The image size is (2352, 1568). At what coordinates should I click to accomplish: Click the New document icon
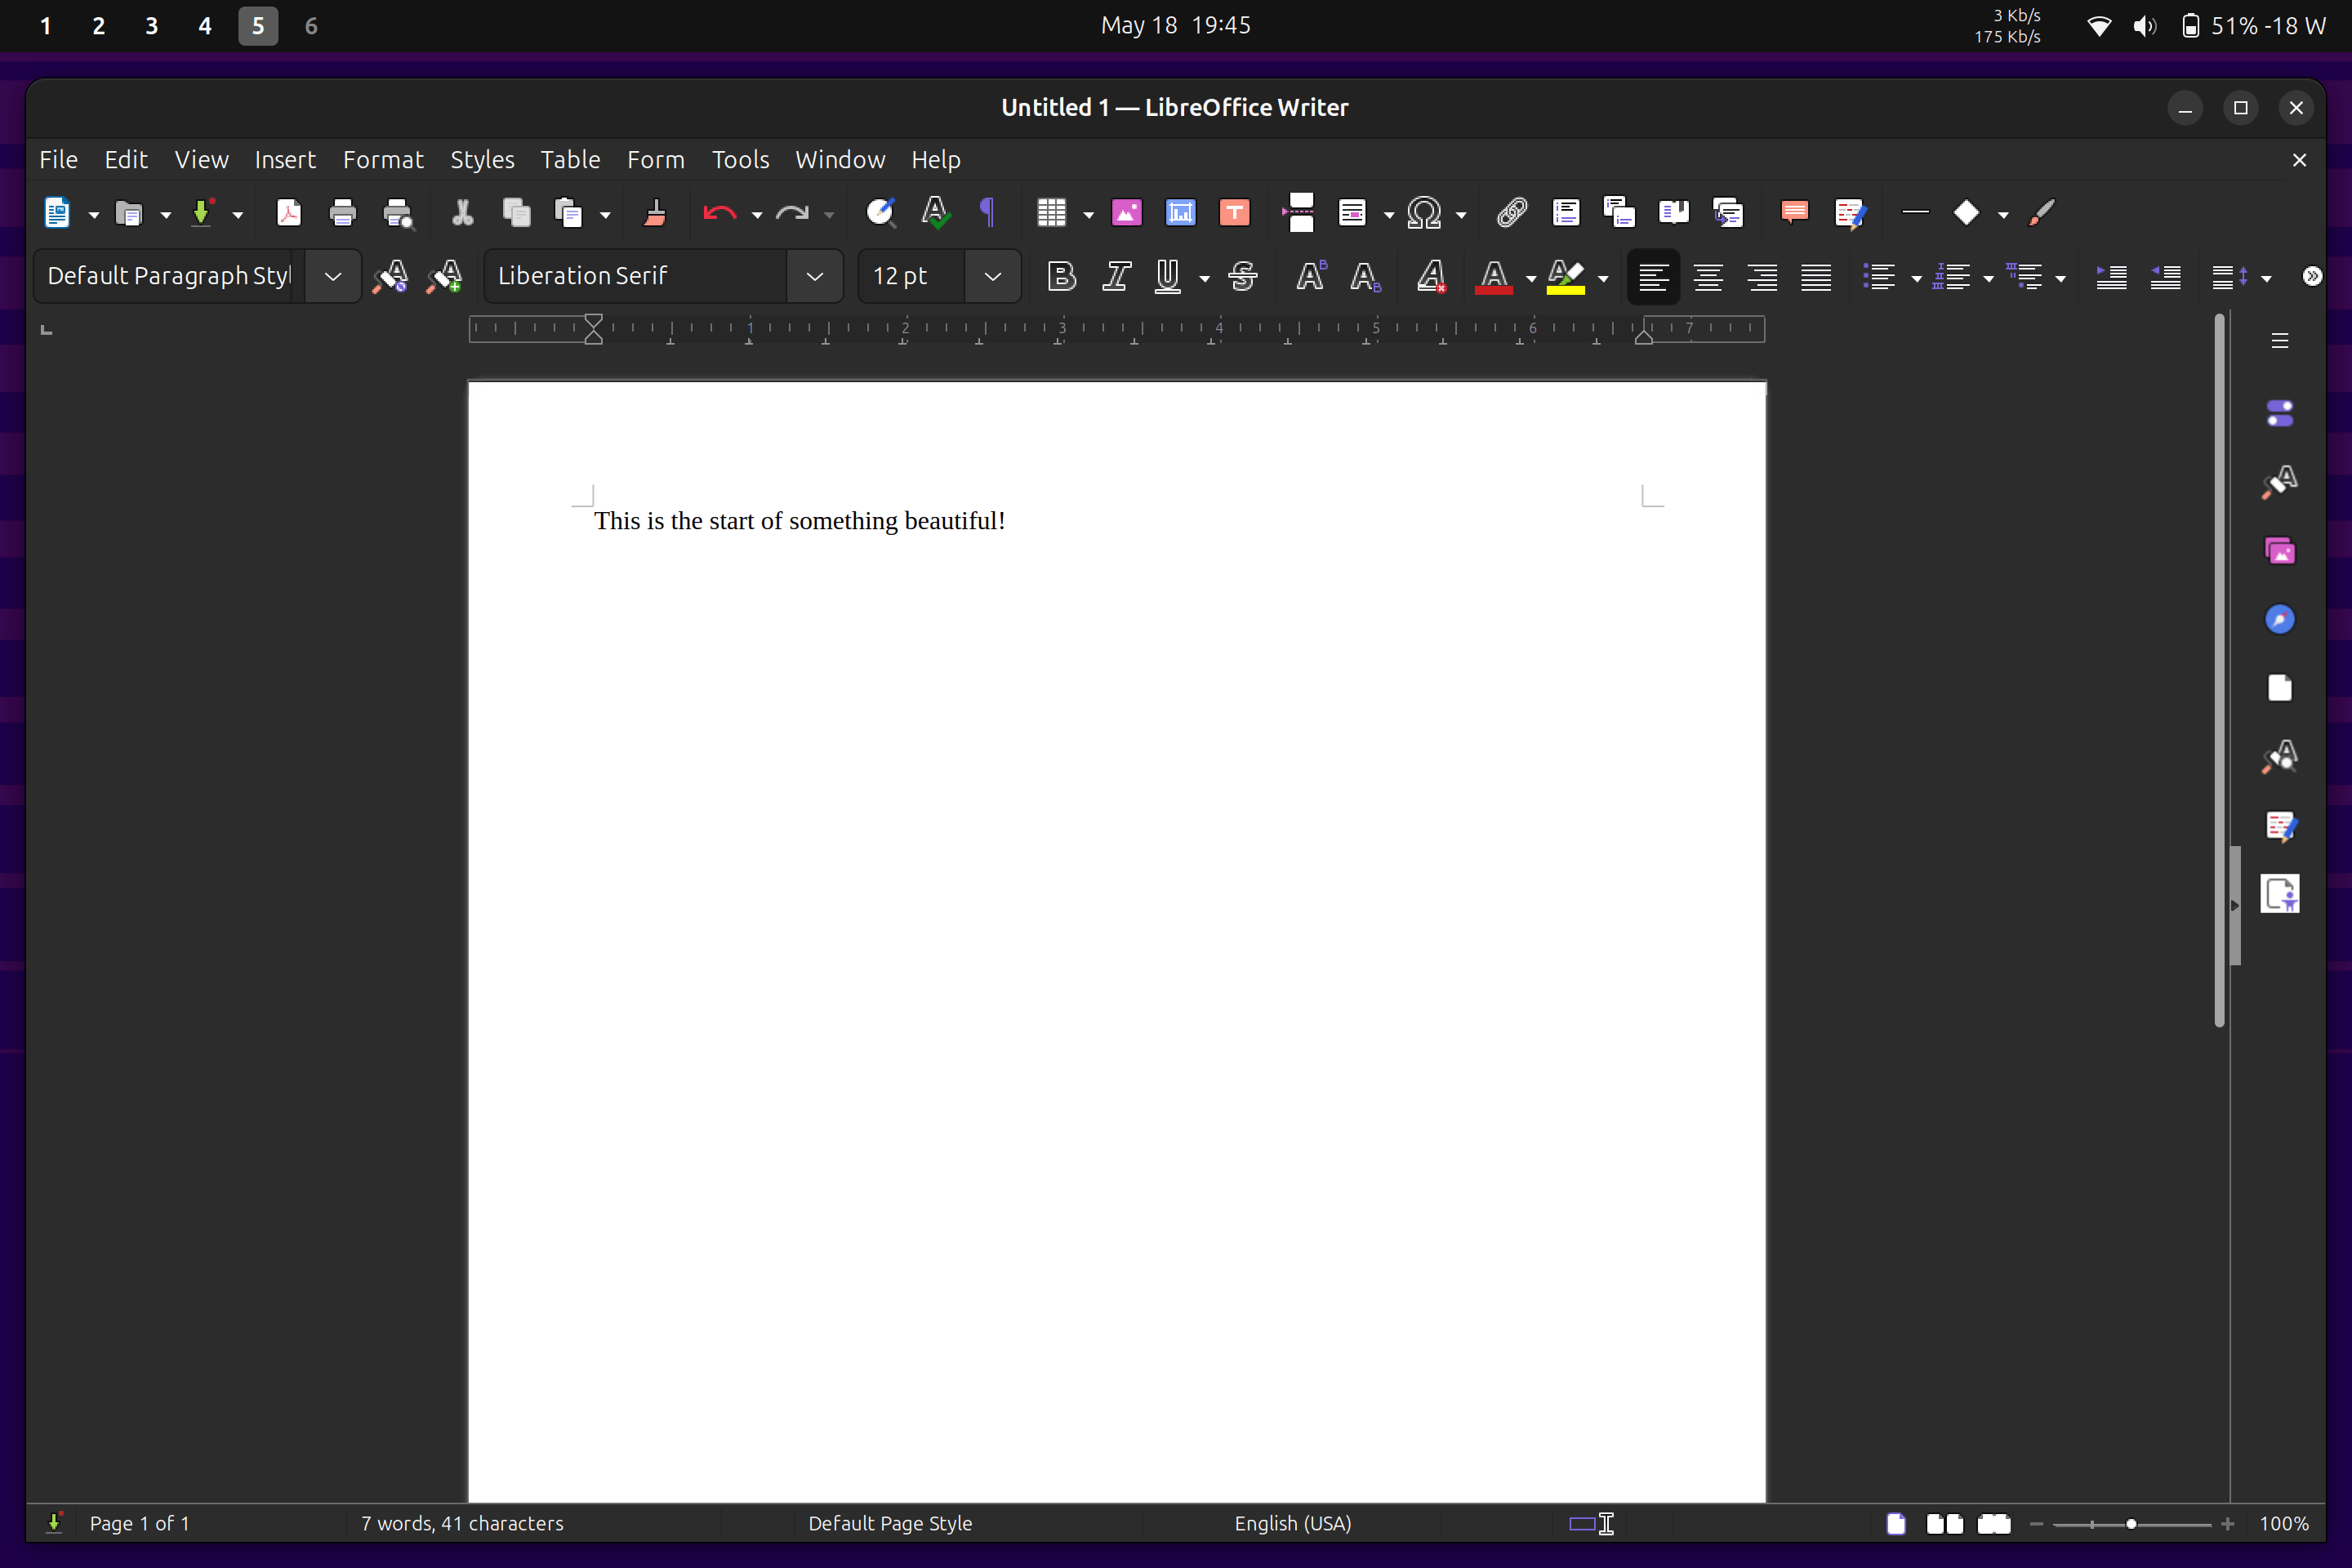(x=57, y=213)
